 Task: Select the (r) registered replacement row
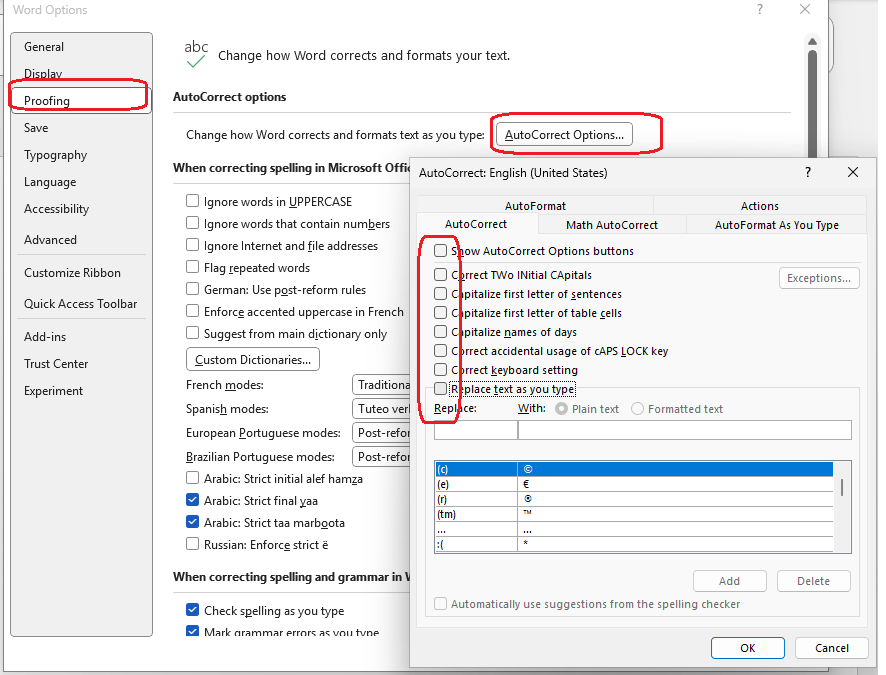(633, 499)
